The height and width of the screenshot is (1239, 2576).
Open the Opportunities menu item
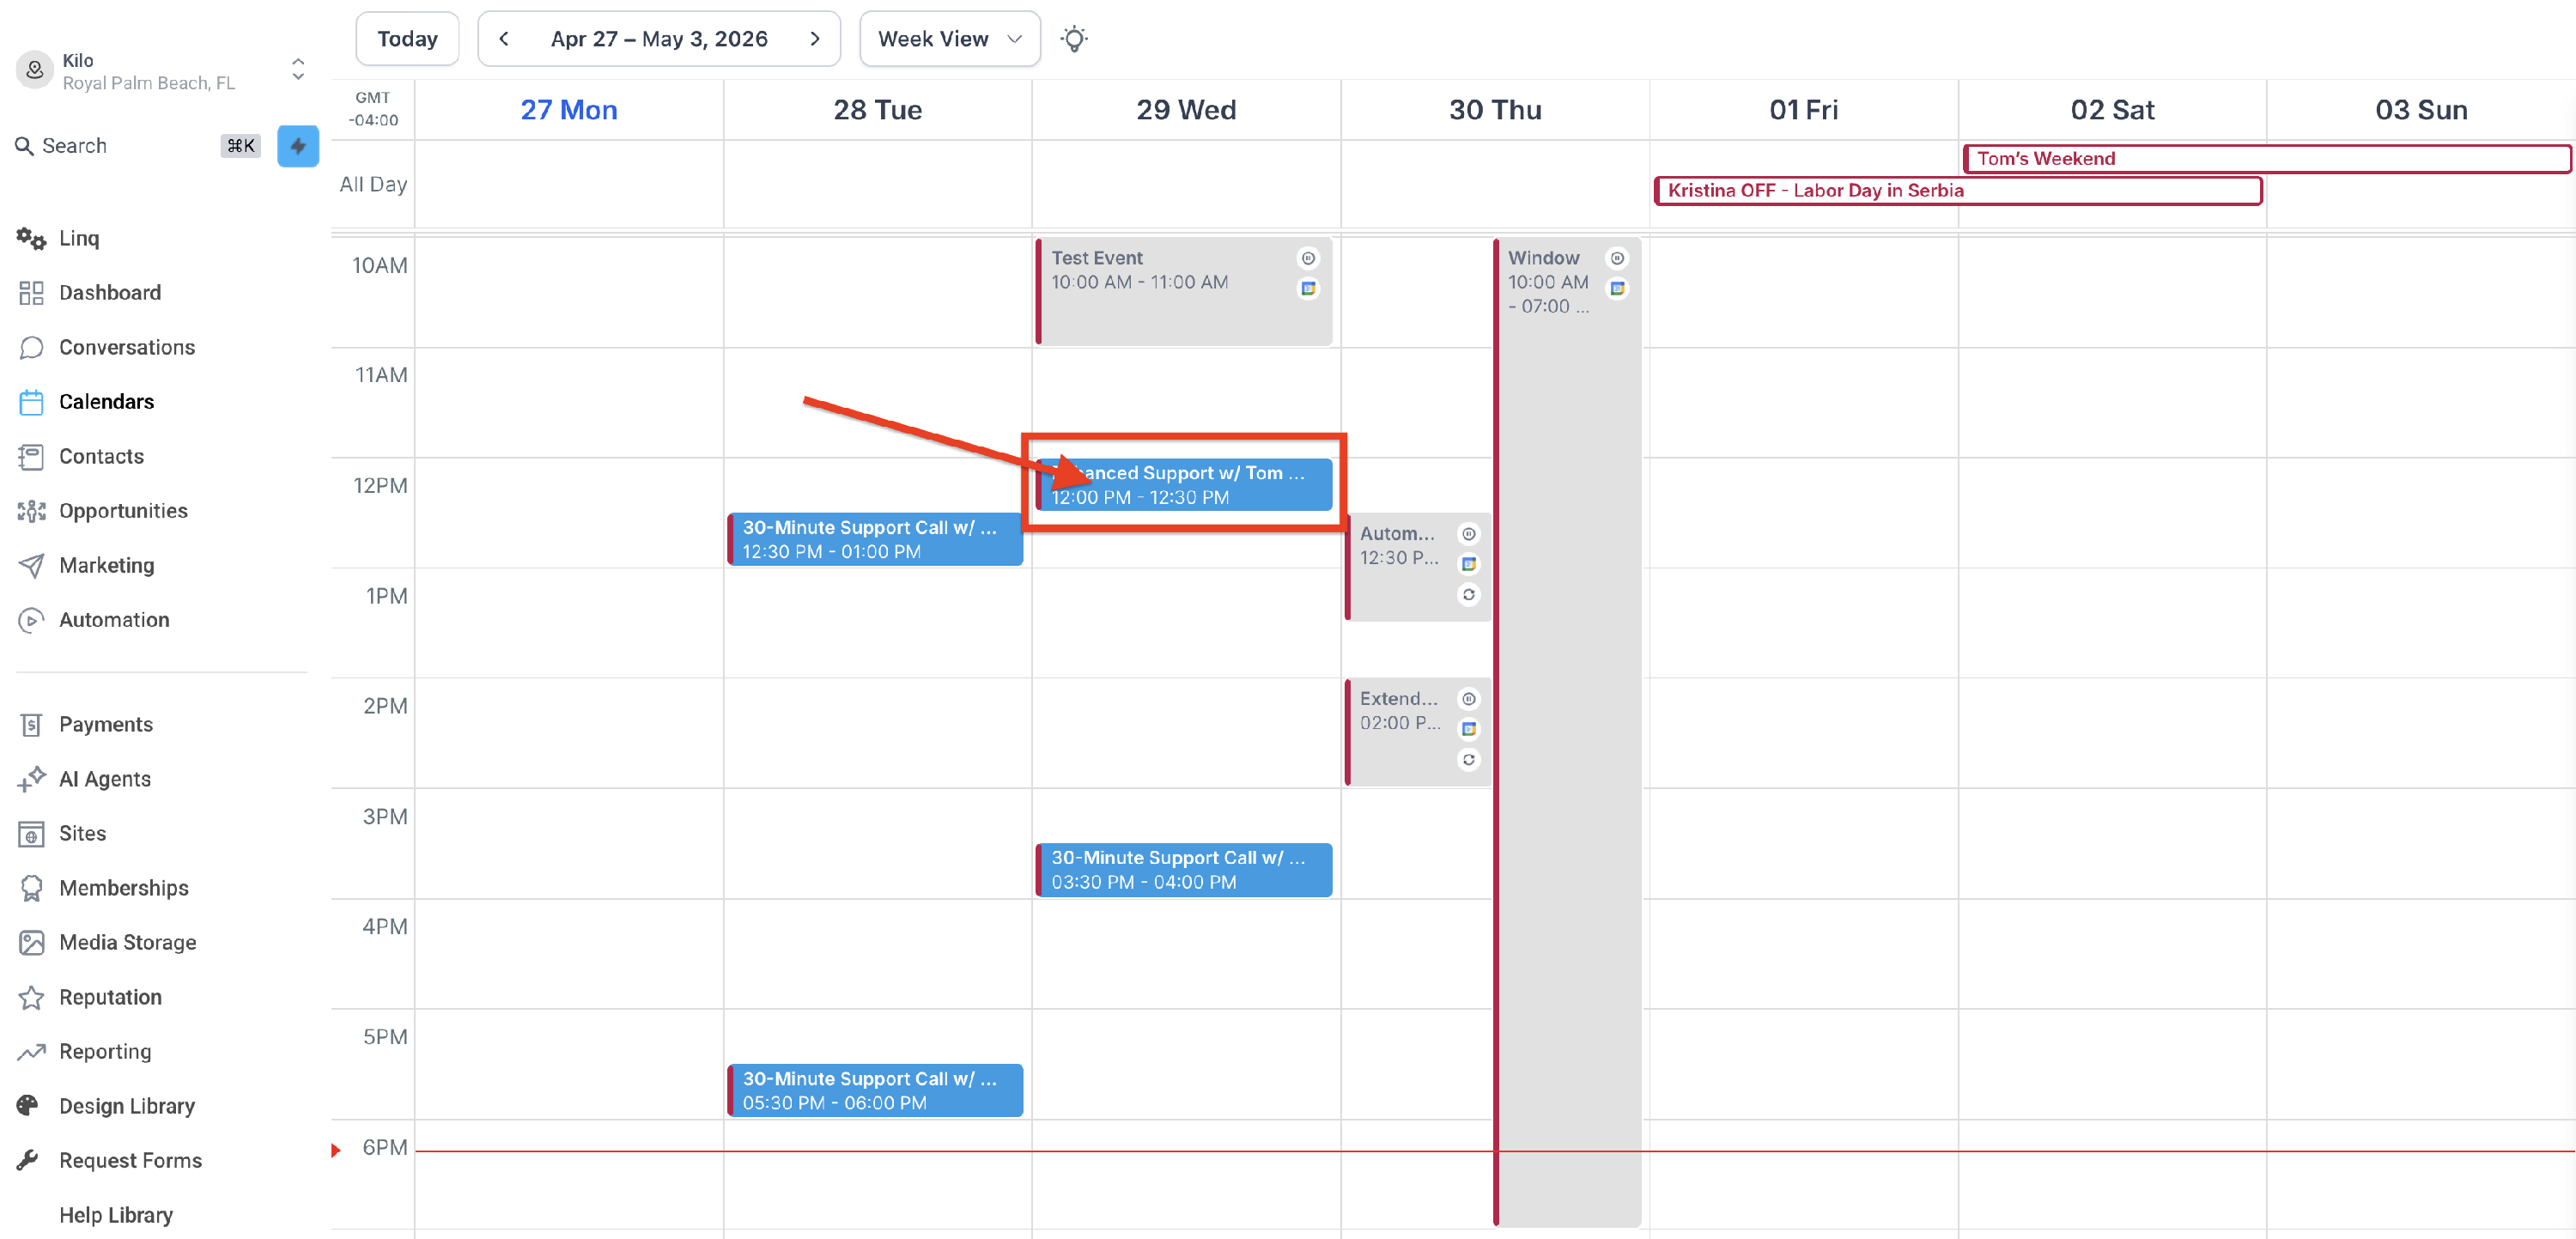(123, 511)
